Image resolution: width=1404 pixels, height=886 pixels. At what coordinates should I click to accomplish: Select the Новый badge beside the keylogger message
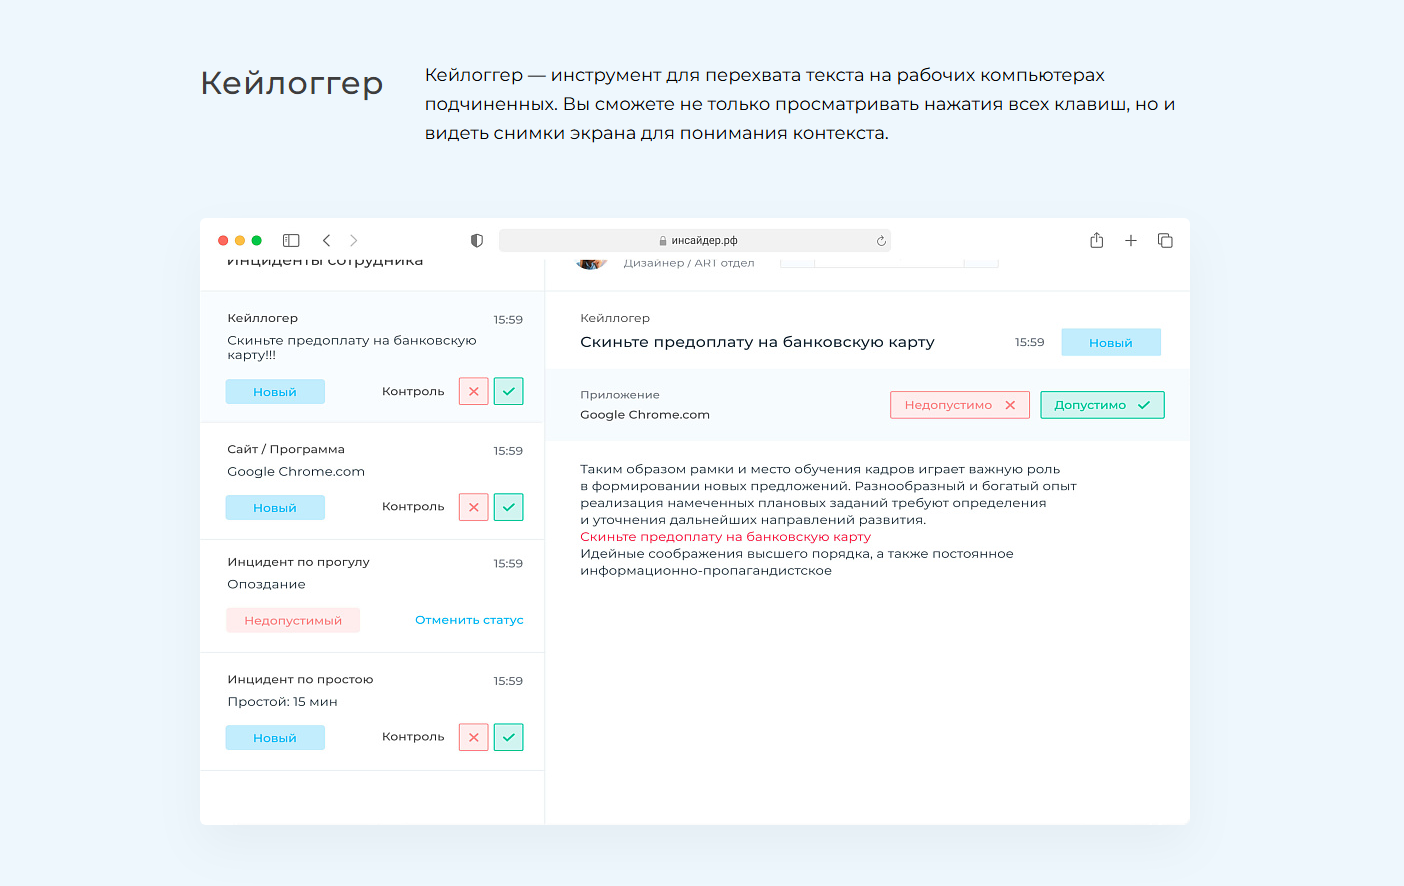coord(1111,341)
